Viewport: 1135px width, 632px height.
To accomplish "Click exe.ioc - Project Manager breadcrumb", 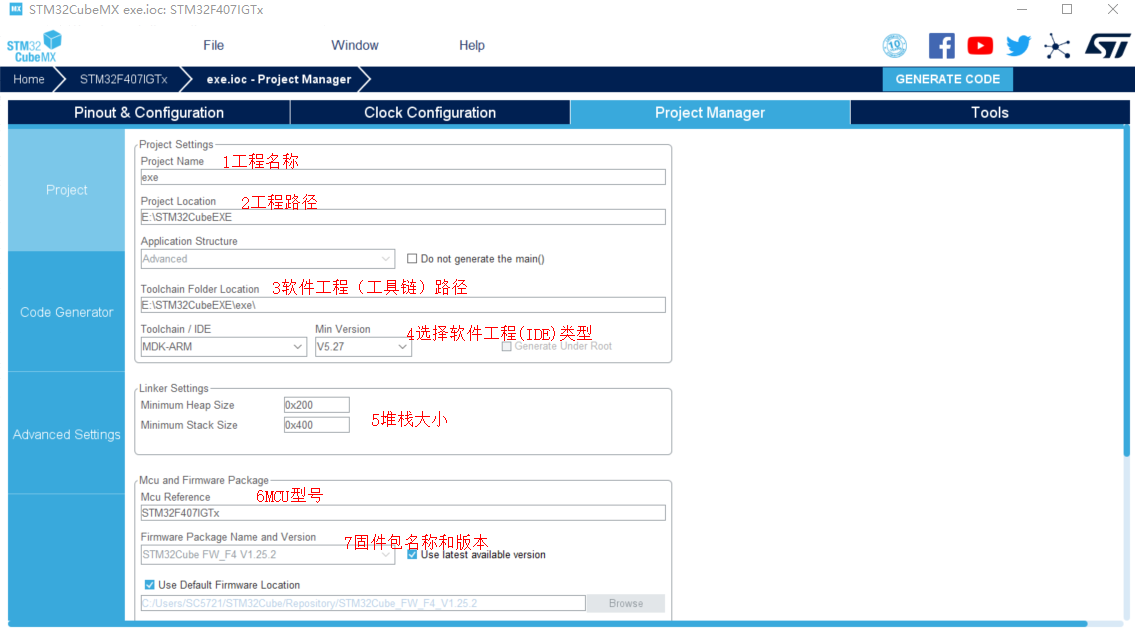I will pyautogui.click(x=279, y=79).
